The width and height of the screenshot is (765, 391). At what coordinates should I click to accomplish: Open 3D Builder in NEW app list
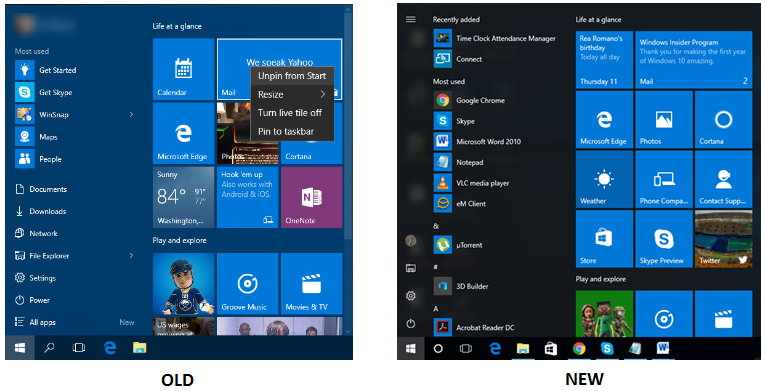click(x=461, y=286)
